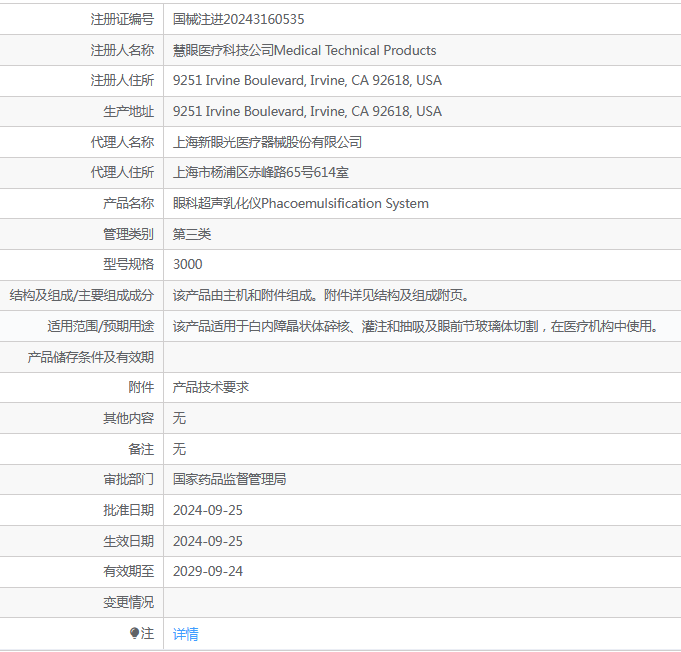Select 眼科超声乳化仪Phacoemulsification System product name
The width and height of the screenshot is (681, 652).
[x=301, y=203]
